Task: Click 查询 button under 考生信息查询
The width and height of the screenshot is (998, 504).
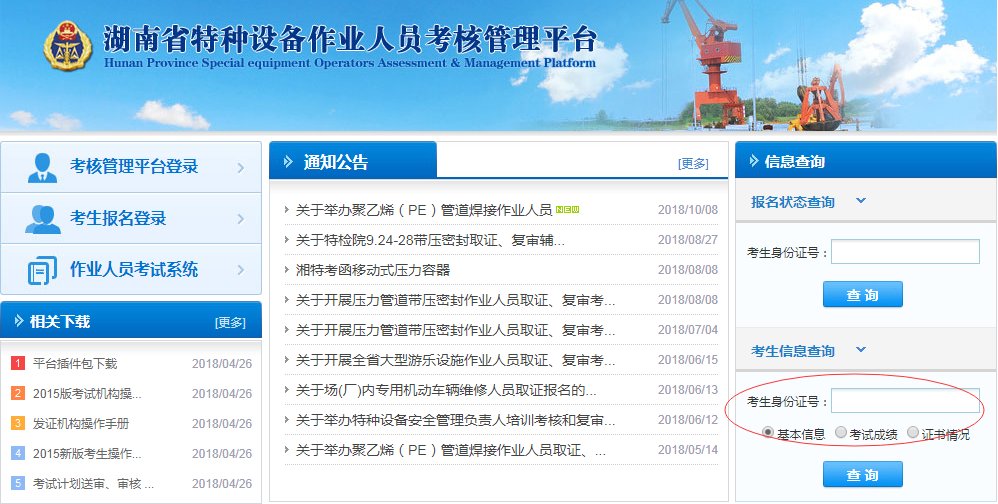Action: 862,475
